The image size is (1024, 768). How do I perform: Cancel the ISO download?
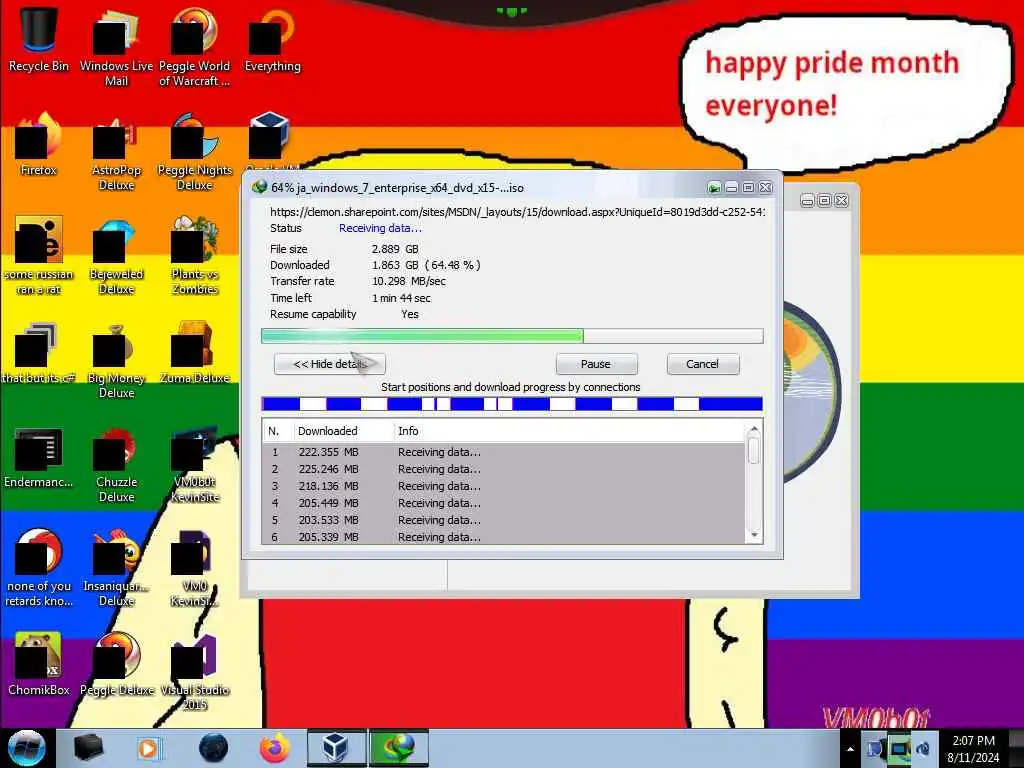pyautogui.click(x=703, y=364)
